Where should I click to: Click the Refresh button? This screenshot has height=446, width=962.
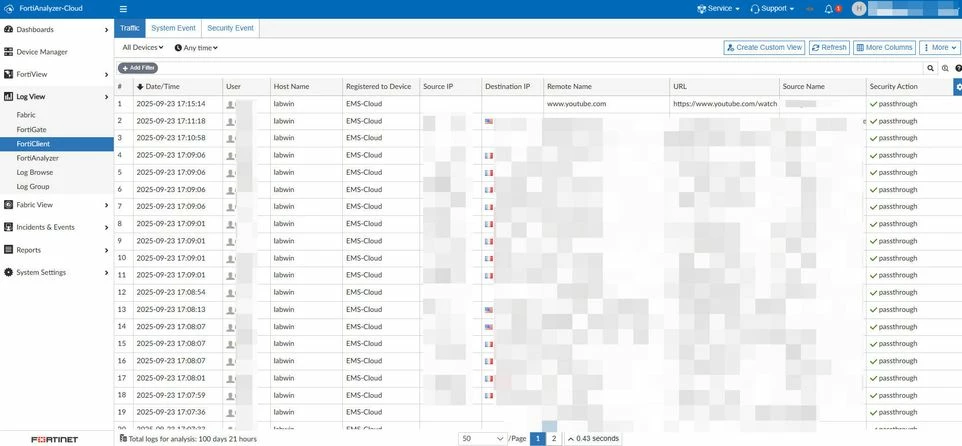(x=829, y=47)
